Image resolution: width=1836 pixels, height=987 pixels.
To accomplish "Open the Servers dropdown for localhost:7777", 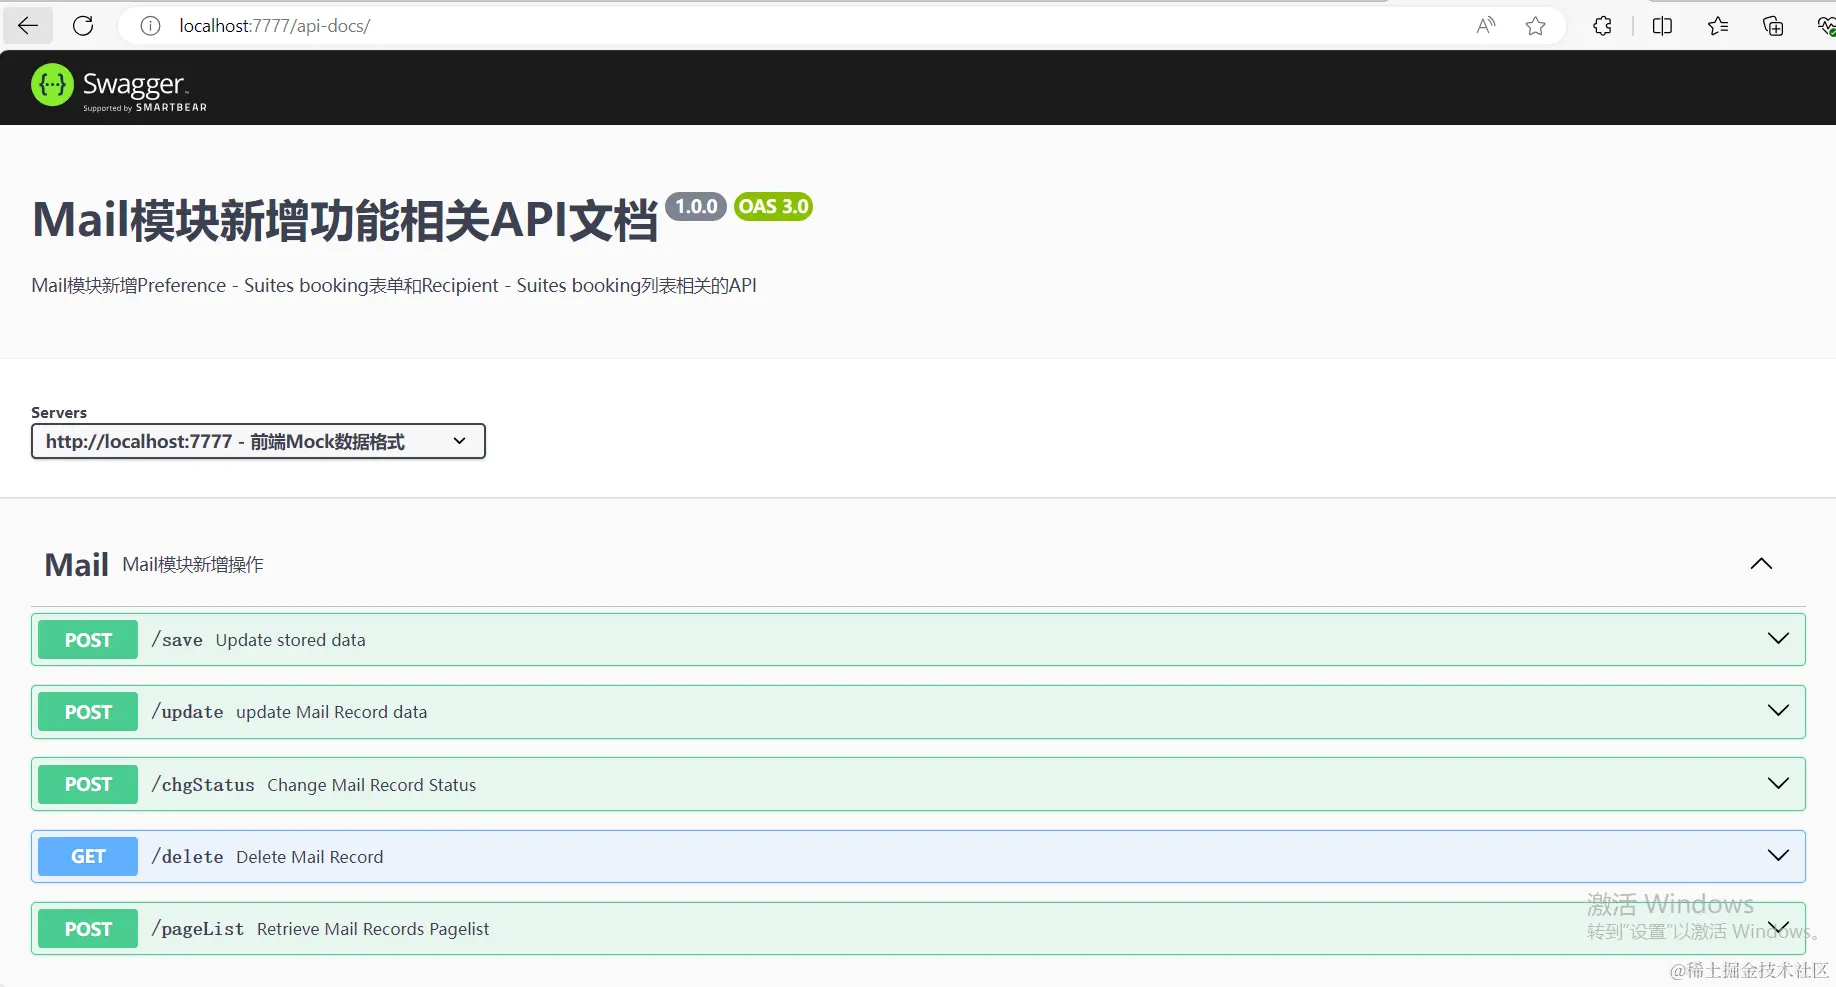I will 258,441.
